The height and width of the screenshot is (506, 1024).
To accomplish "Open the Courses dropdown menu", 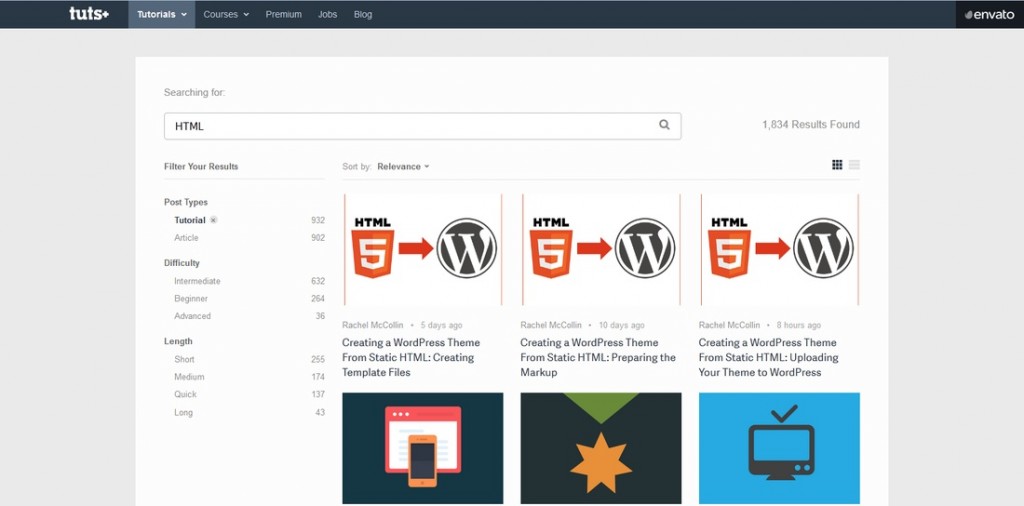I will [x=226, y=14].
